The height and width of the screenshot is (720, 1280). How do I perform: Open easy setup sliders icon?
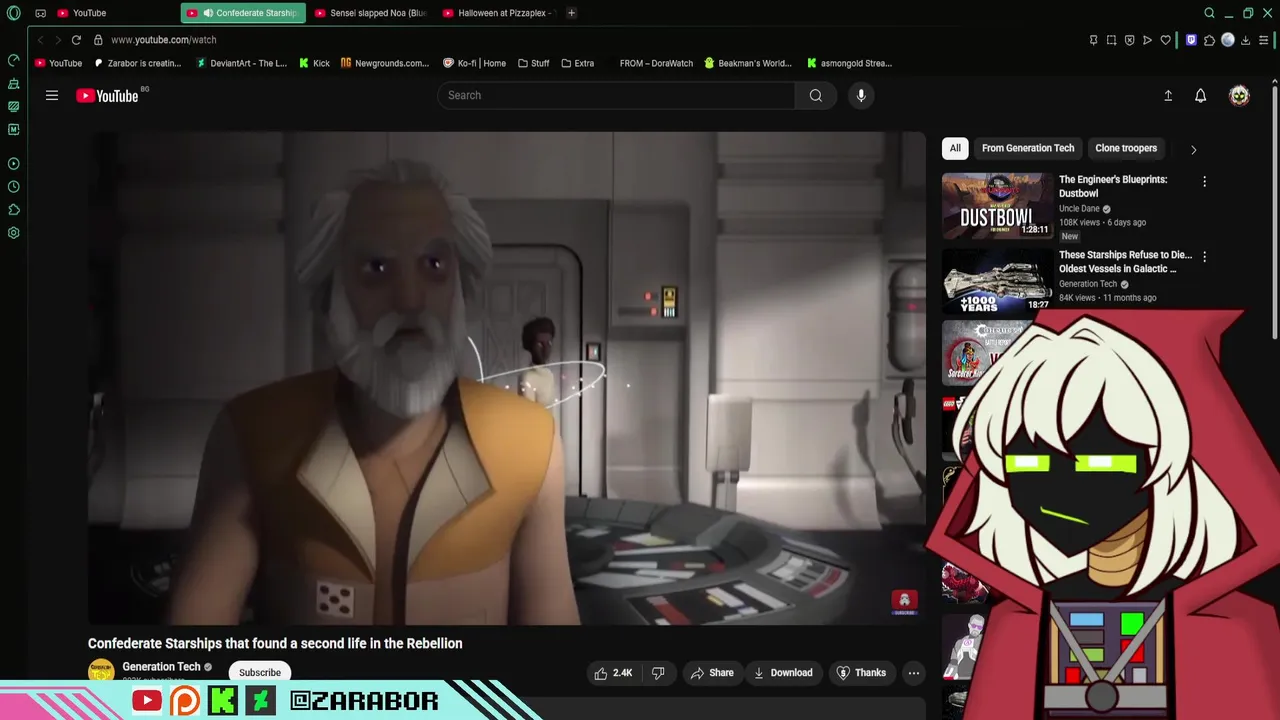tap(1264, 40)
